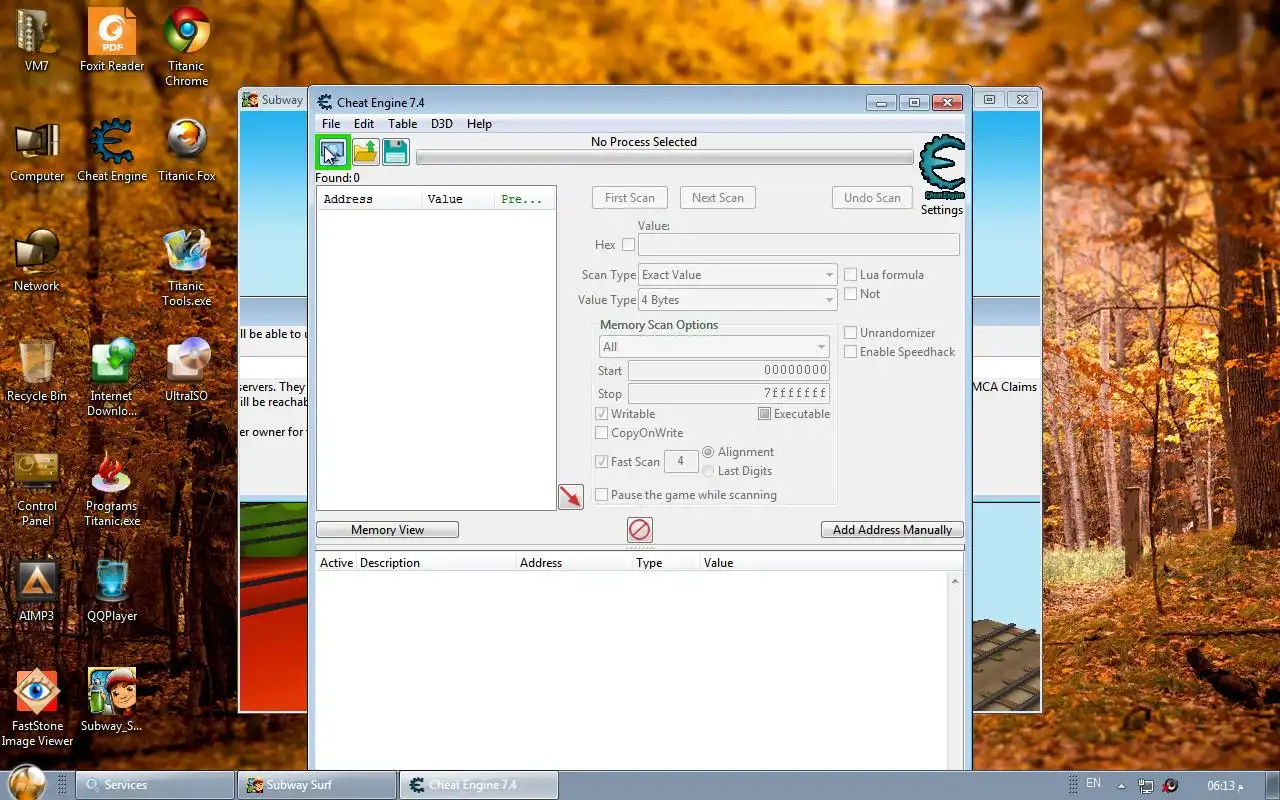Open Titanic Fox desktop icon

[187, 151]
